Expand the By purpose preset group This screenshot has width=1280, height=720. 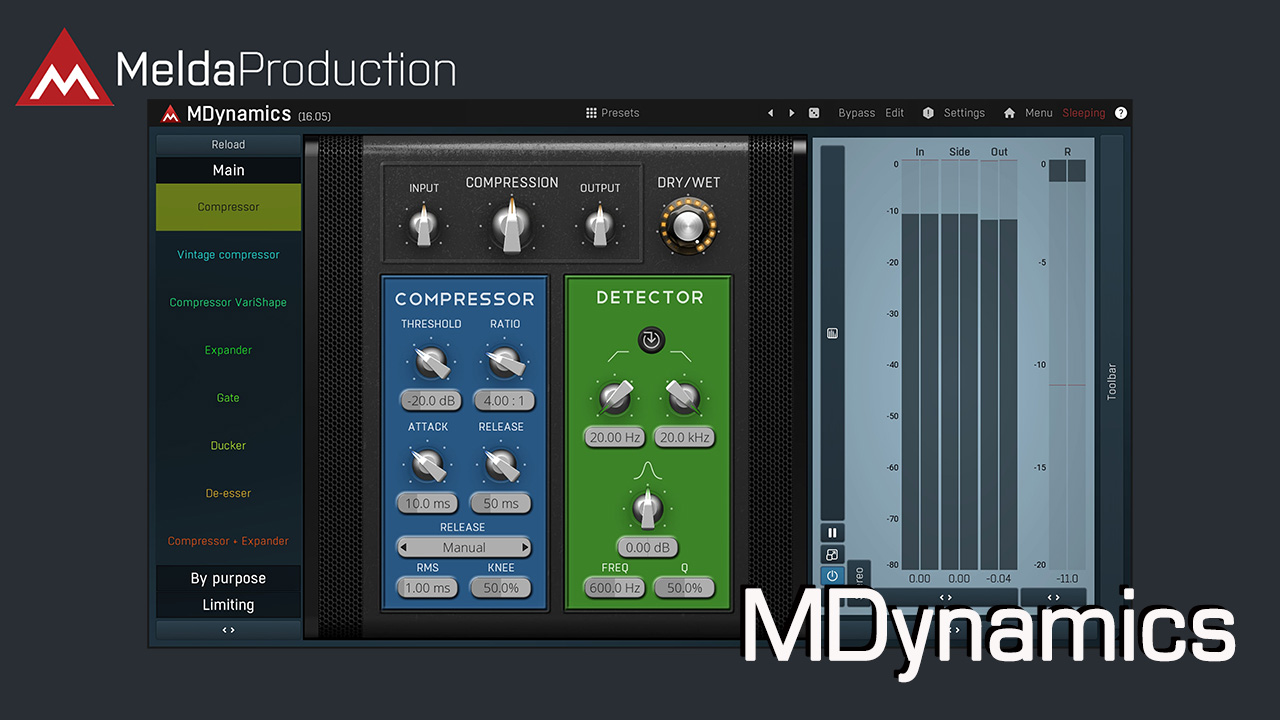click(228, 578)
